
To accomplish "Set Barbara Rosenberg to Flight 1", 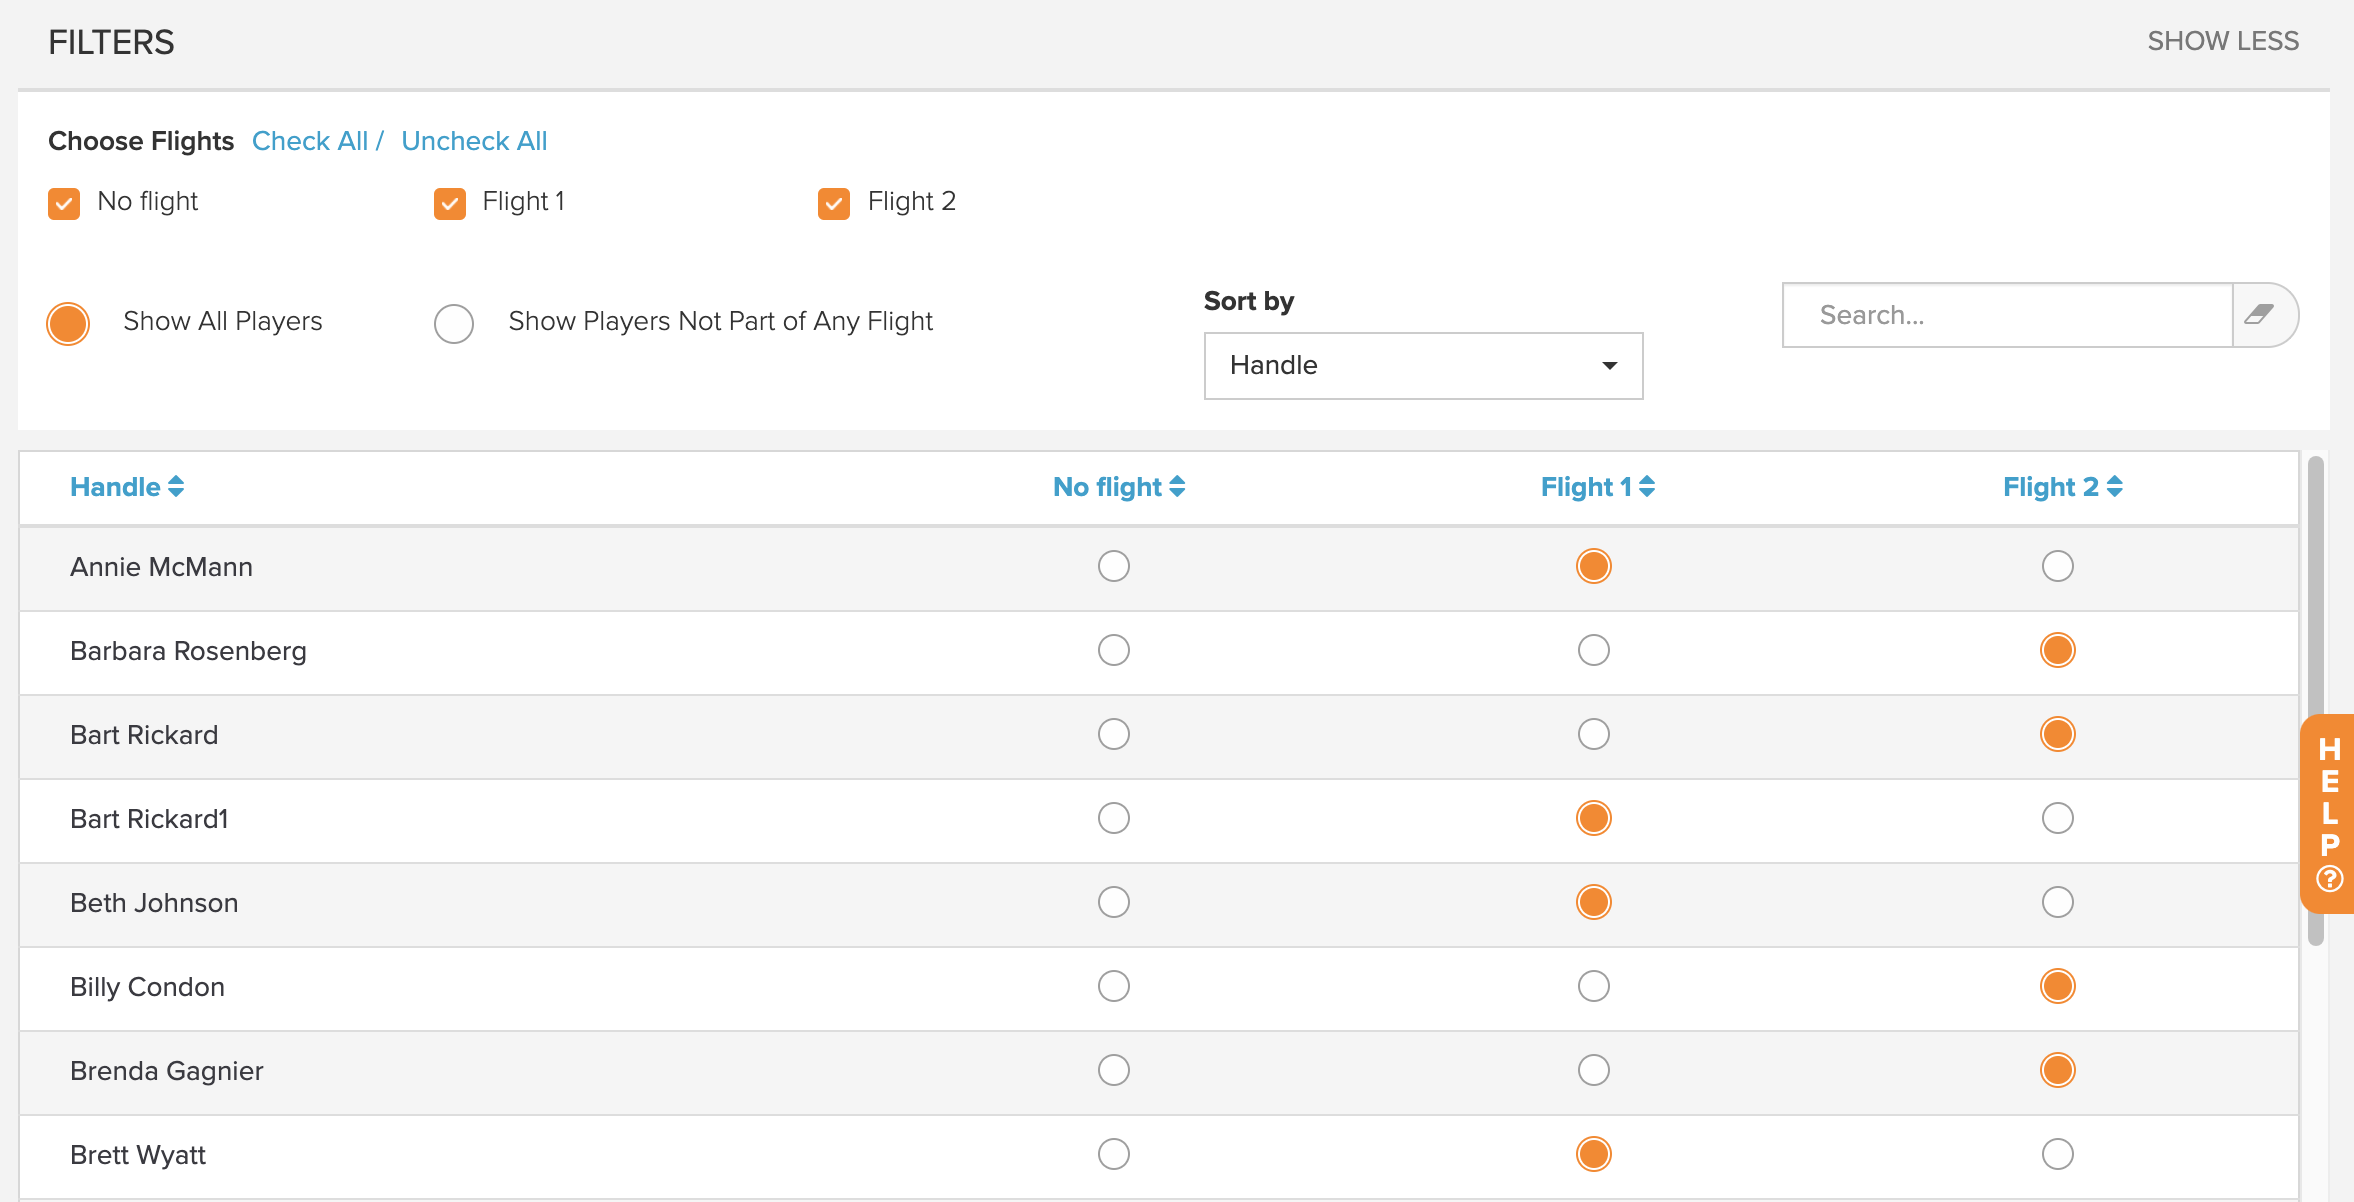I will coord(1594,650).
